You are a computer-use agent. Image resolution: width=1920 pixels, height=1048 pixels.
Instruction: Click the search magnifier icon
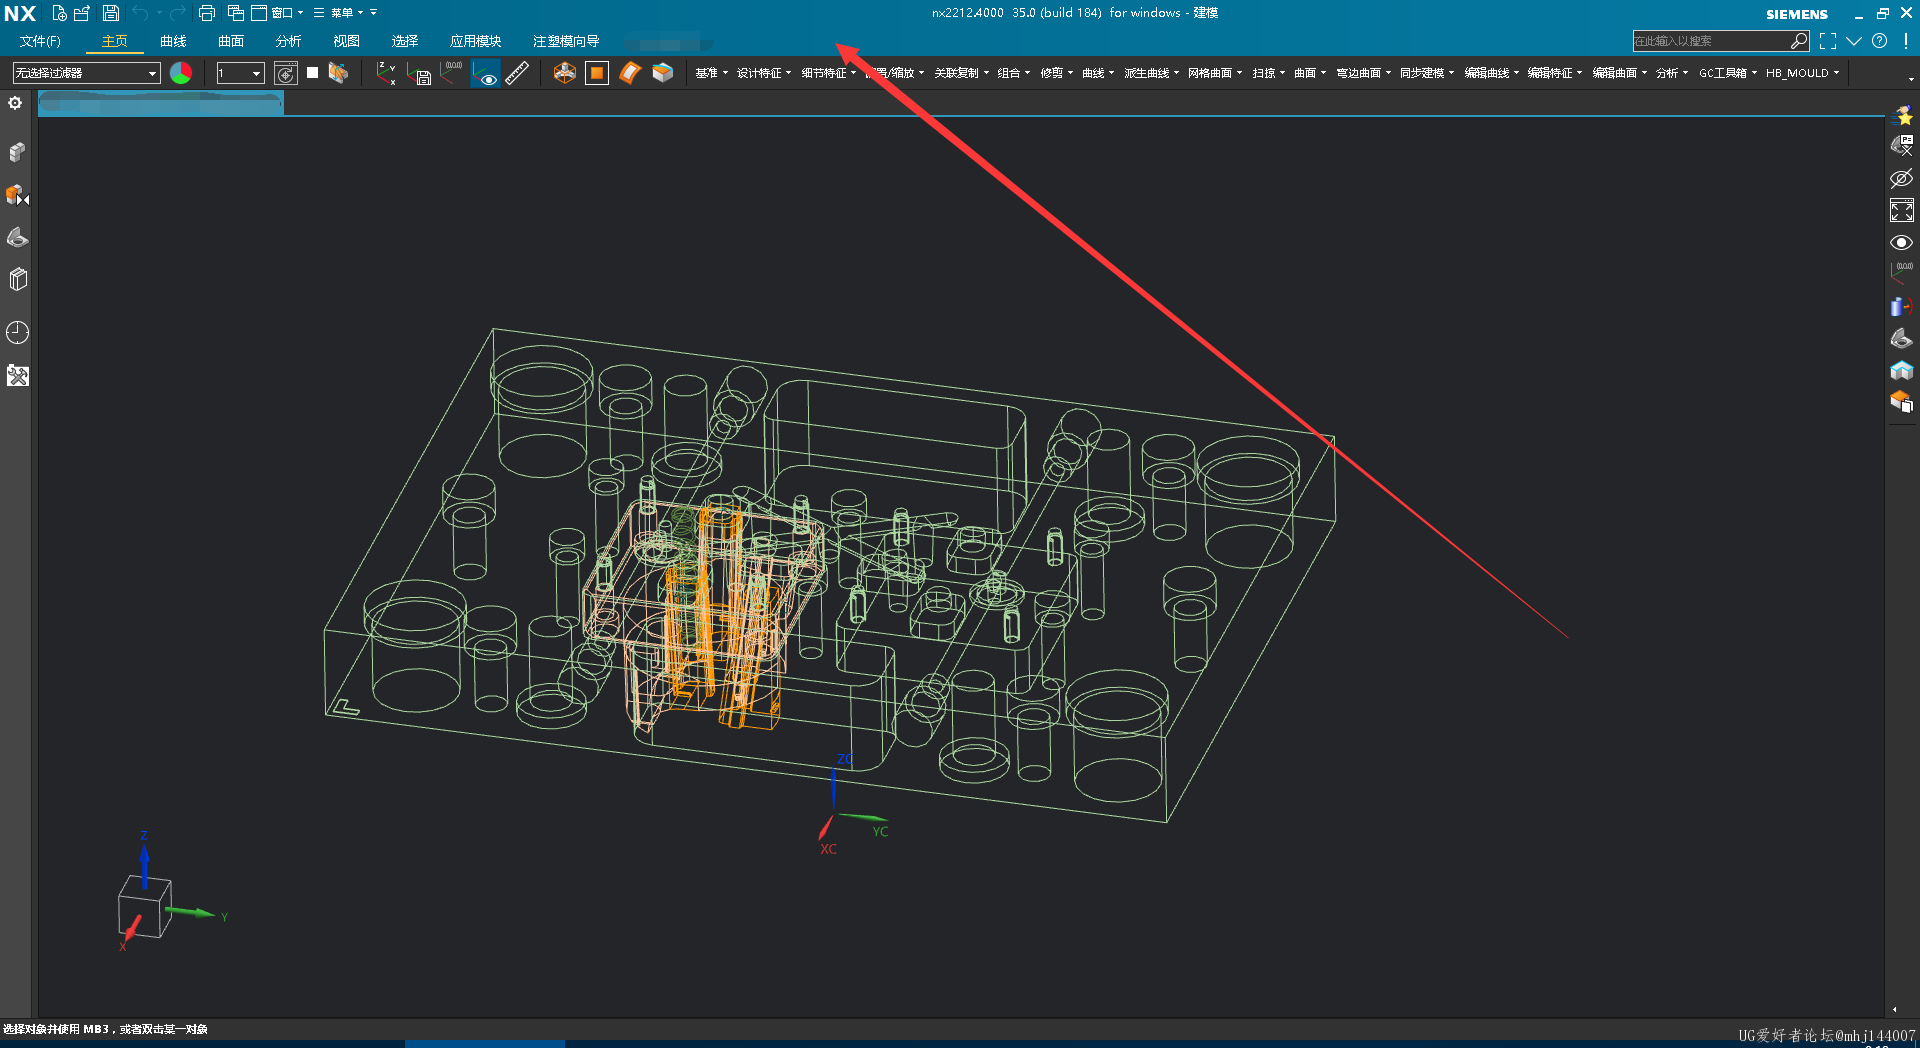click(x=1799, y=41)
